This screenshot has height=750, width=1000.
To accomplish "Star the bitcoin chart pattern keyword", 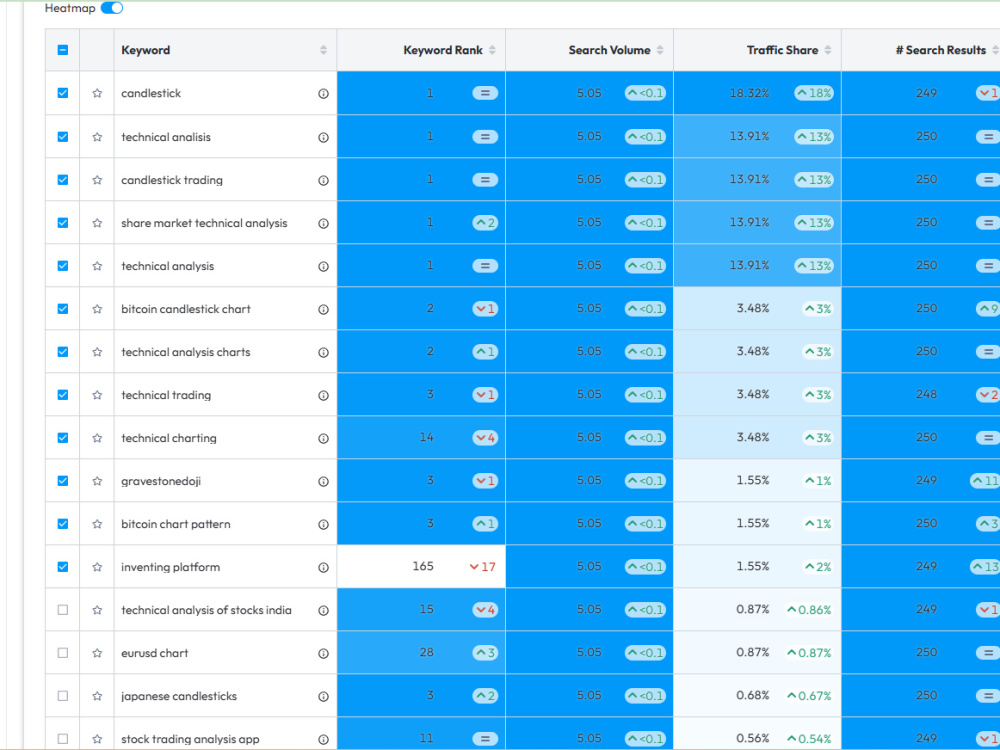I will pyautogui.click(x=97, y=524).
